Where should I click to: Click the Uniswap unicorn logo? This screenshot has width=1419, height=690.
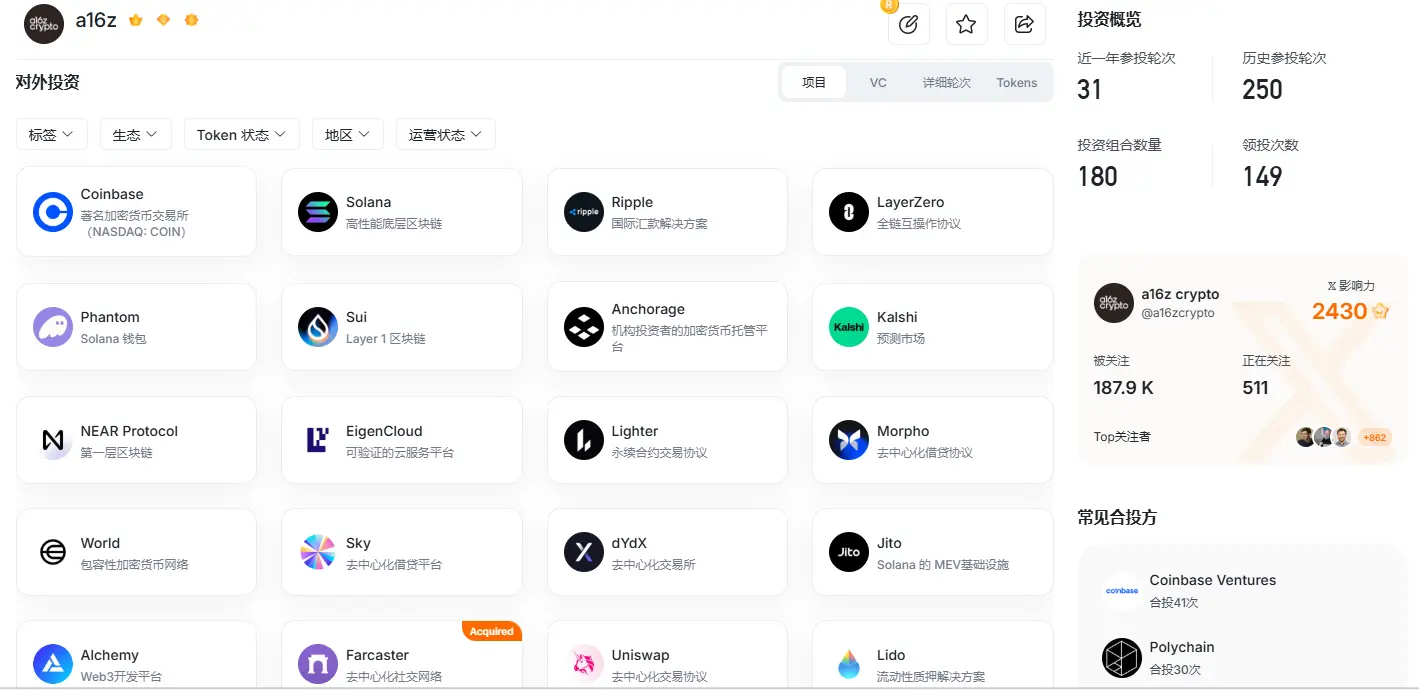583,663
